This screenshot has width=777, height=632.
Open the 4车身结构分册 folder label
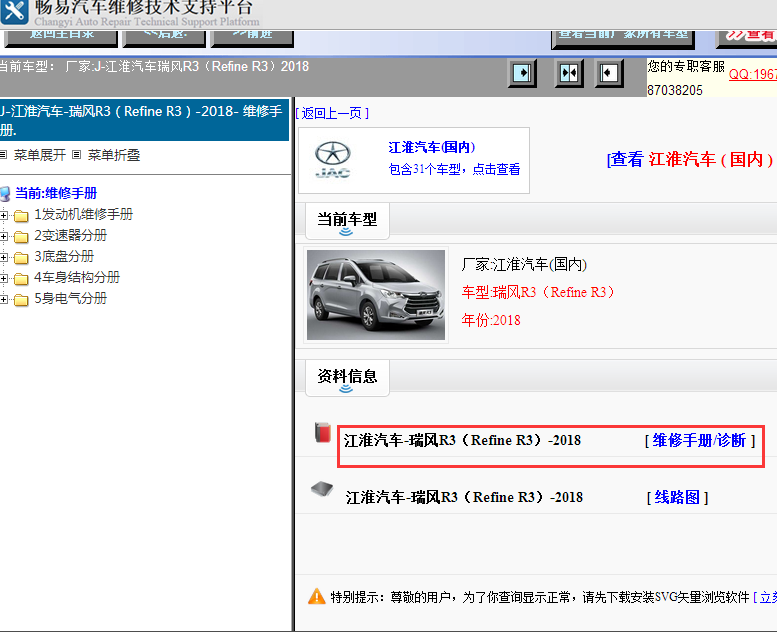(x=77, y=278)
